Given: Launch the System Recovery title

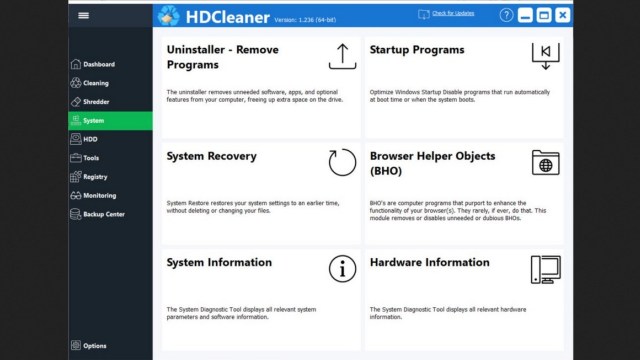Looking at the screenshot, I should (x=211, y=156).
